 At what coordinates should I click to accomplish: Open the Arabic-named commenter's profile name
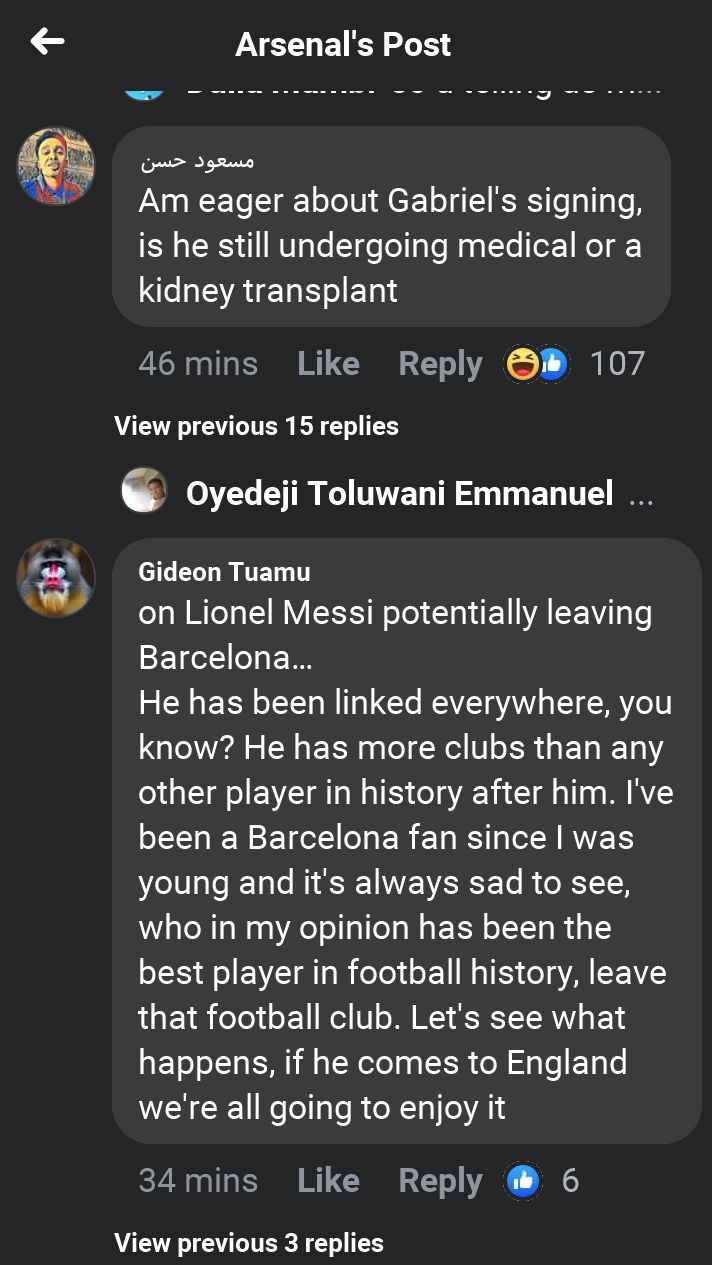pos(197,160)
